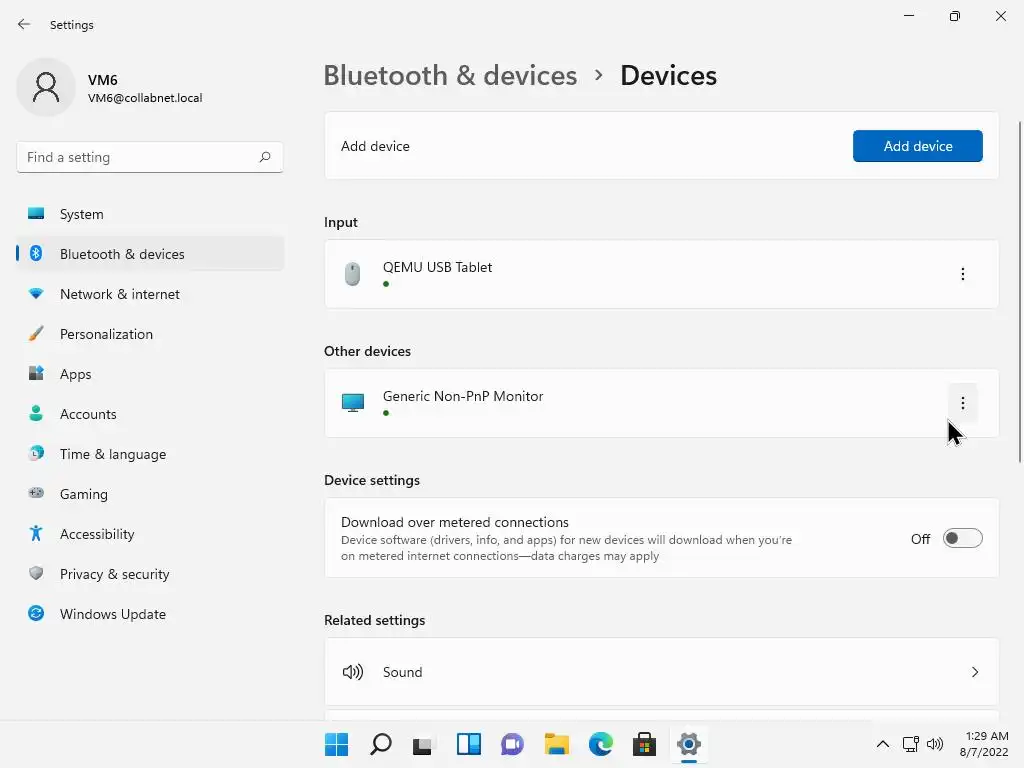This screenshot has width=1024, height=768.
Task: Click the search magnifier icon on the taskbar
Action: pyautogui.click(x=381, y=744)
